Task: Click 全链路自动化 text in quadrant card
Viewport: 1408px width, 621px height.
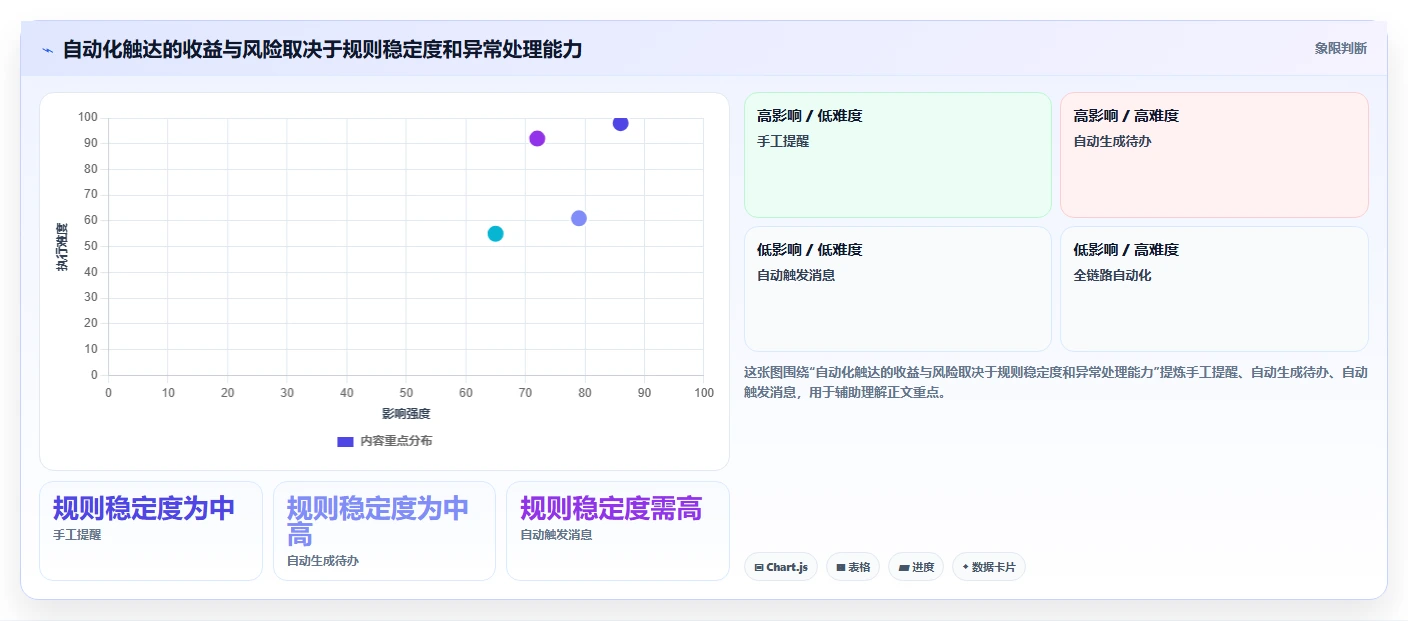Action: [1112, 276]
